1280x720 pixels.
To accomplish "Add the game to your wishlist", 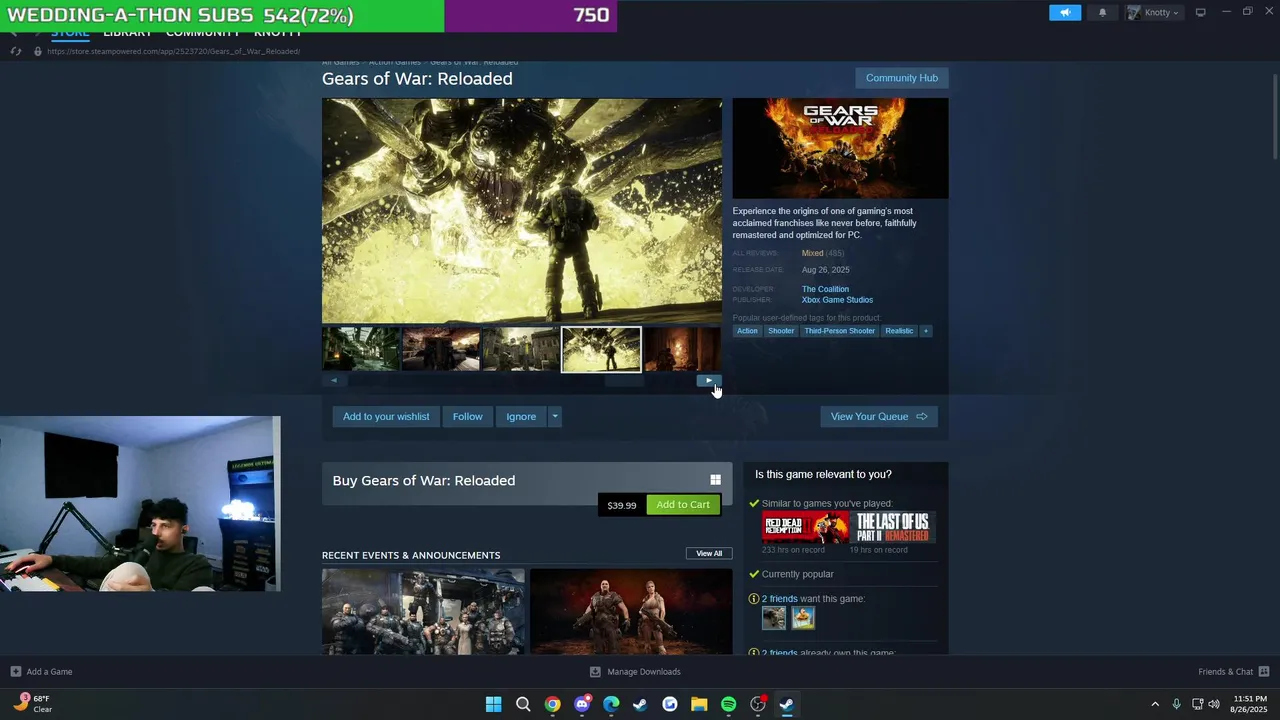I will point(386,417).
